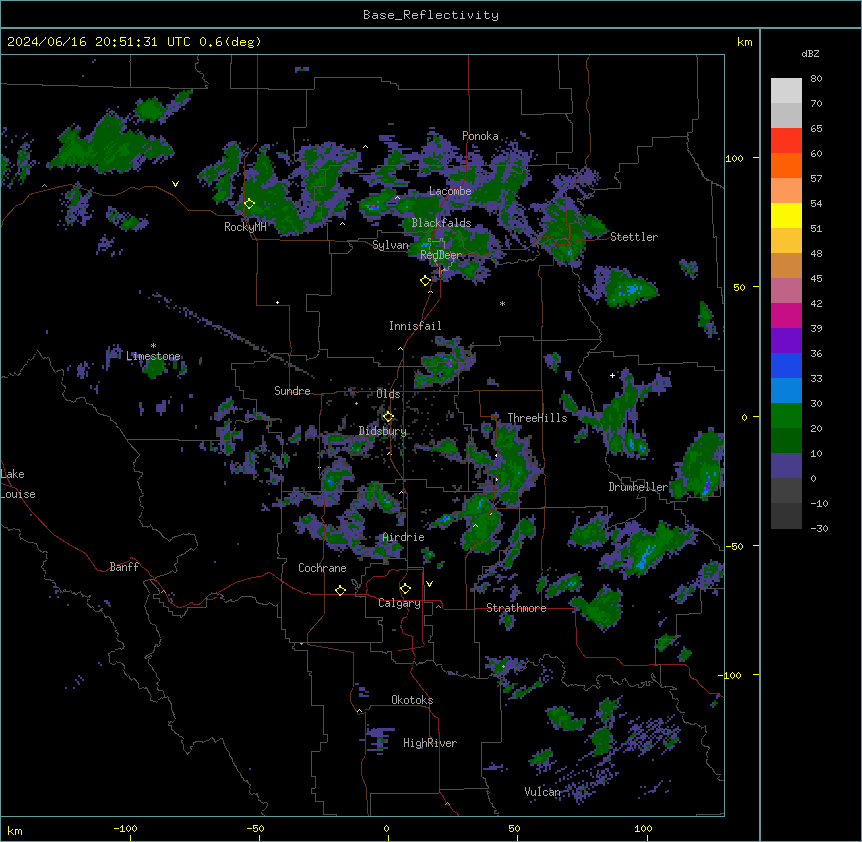Select the -30 dBZ legend value
Screen dimensions: 862x842
click(x=819, y=529)
